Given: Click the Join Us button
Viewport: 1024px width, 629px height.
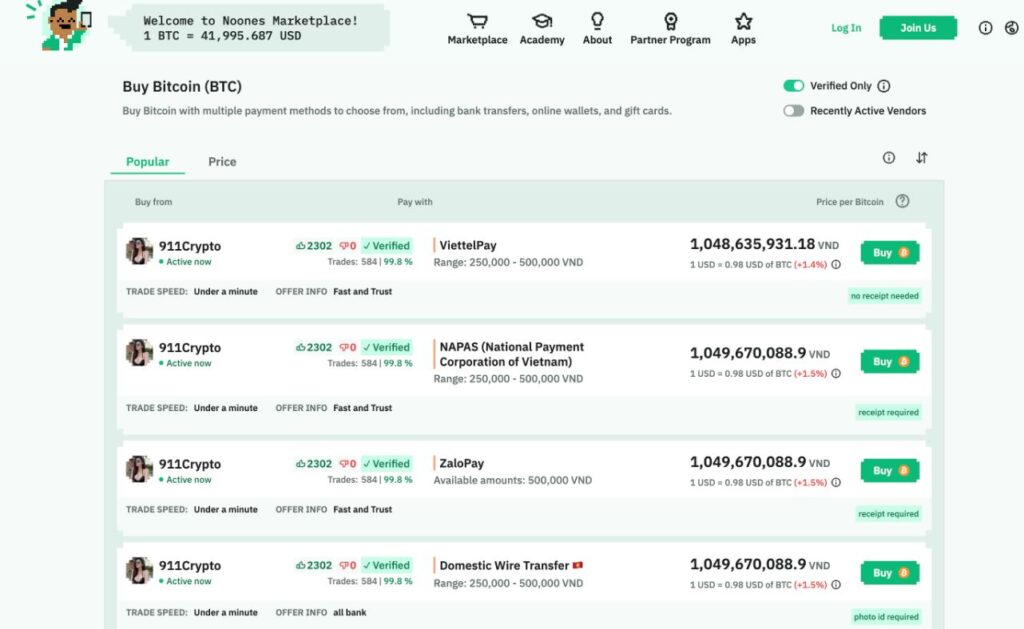Looking at the screenshot, I should coord(918,28).
